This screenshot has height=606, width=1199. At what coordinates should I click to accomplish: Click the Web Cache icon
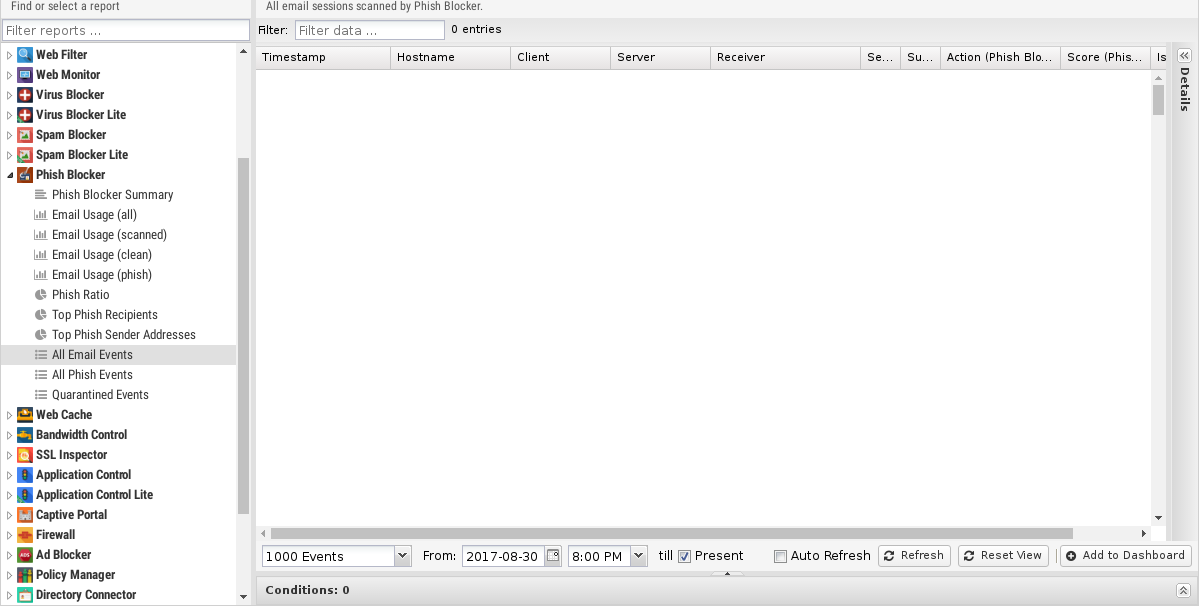25,415
